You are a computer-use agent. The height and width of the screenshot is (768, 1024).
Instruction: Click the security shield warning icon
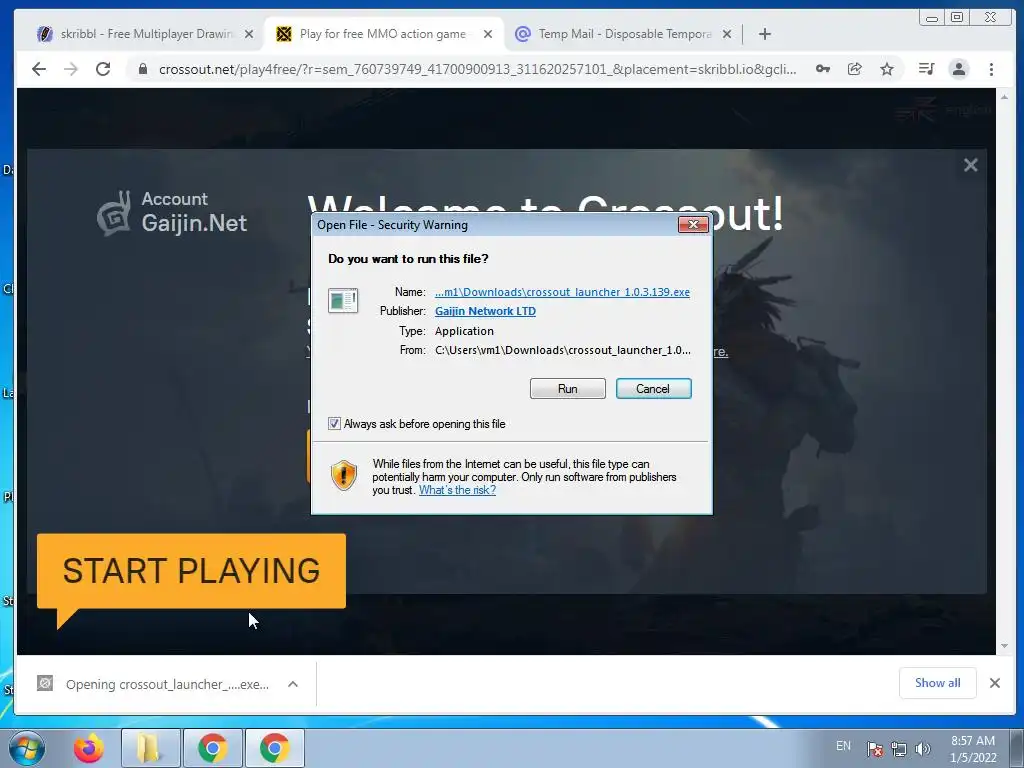pyautogui.click(x=344, y=475)
